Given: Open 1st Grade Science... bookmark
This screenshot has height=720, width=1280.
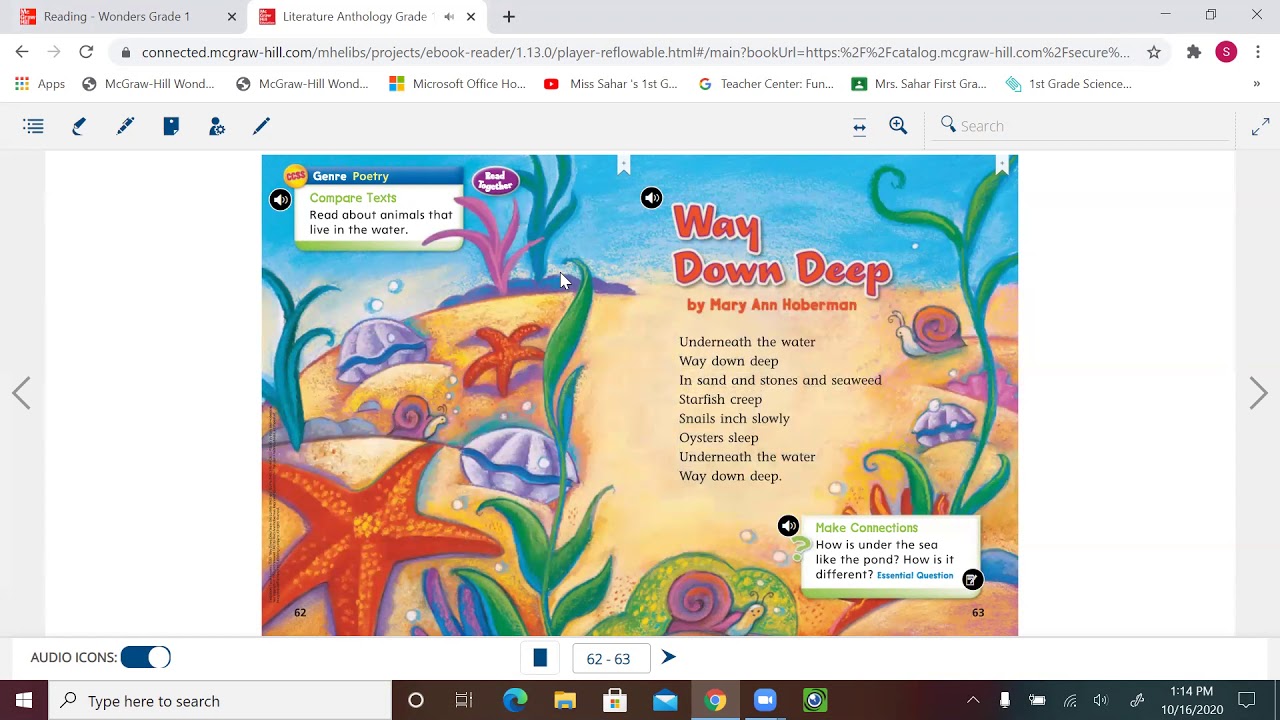Looking at the screenshot, I should pyautogui.click(x=1069, y=84).
